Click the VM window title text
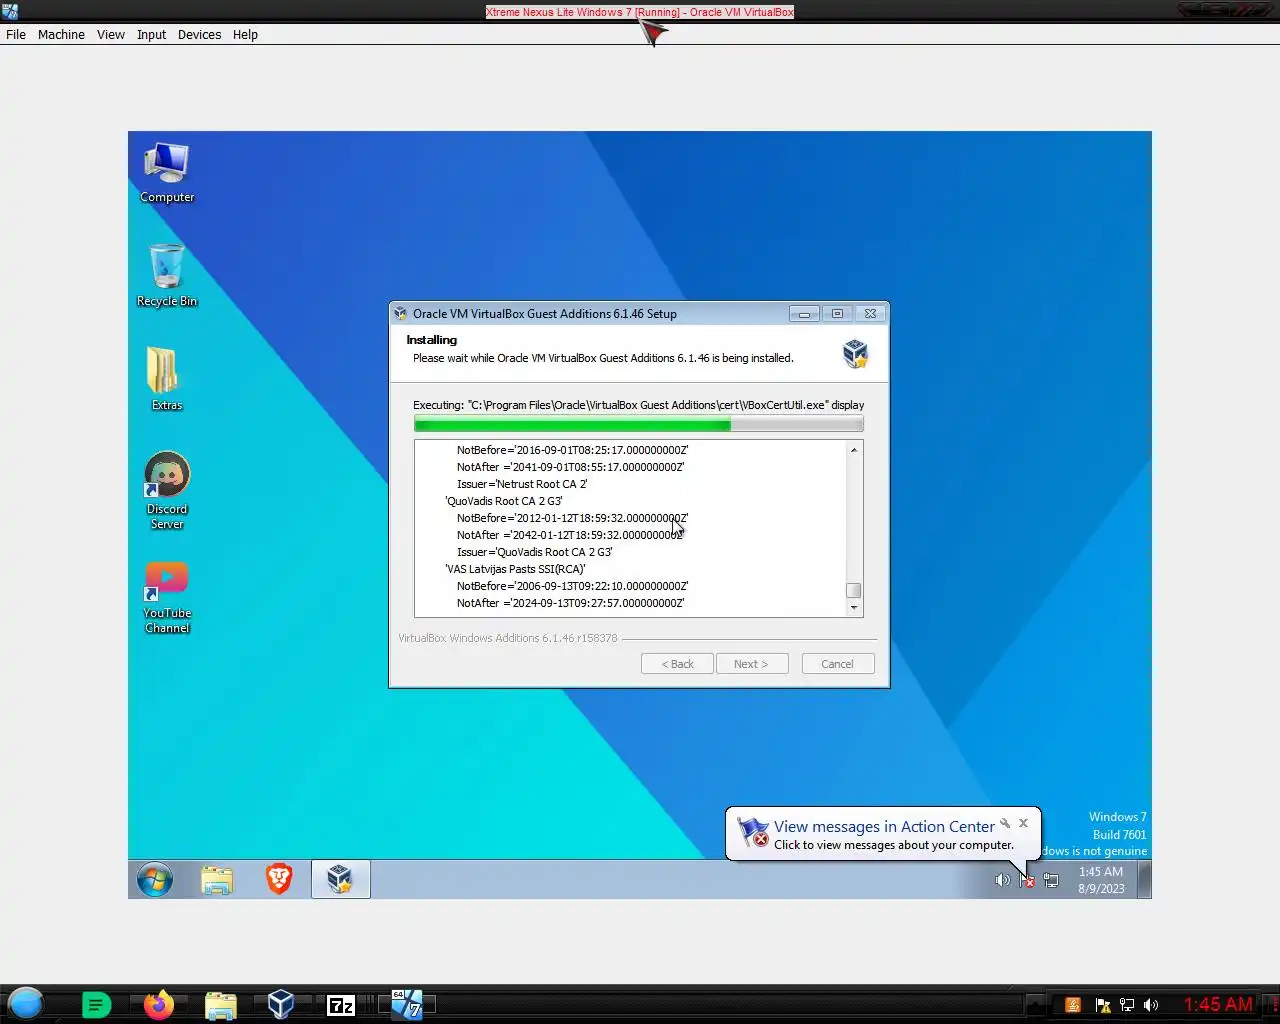Screen dimensions: 1280x1024 point(640,12)
